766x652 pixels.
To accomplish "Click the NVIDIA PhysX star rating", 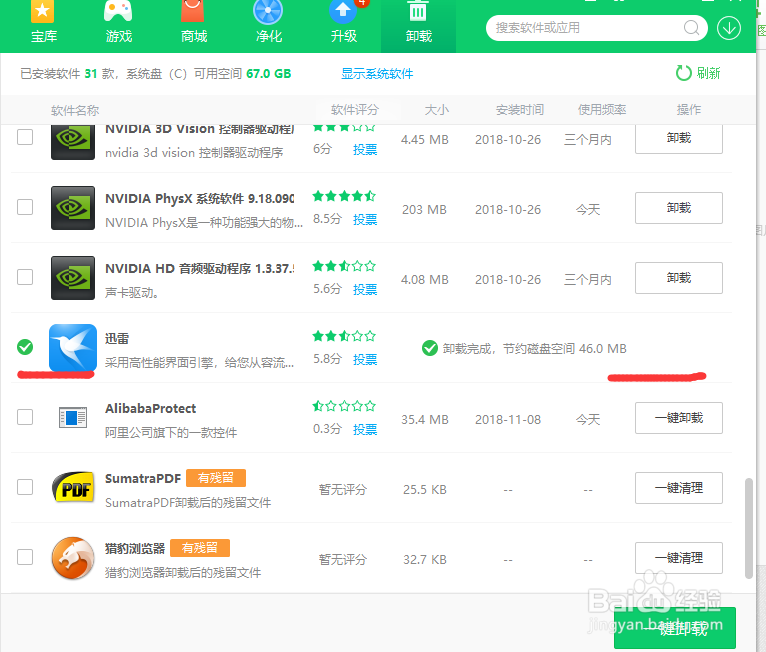I will 344,196.
